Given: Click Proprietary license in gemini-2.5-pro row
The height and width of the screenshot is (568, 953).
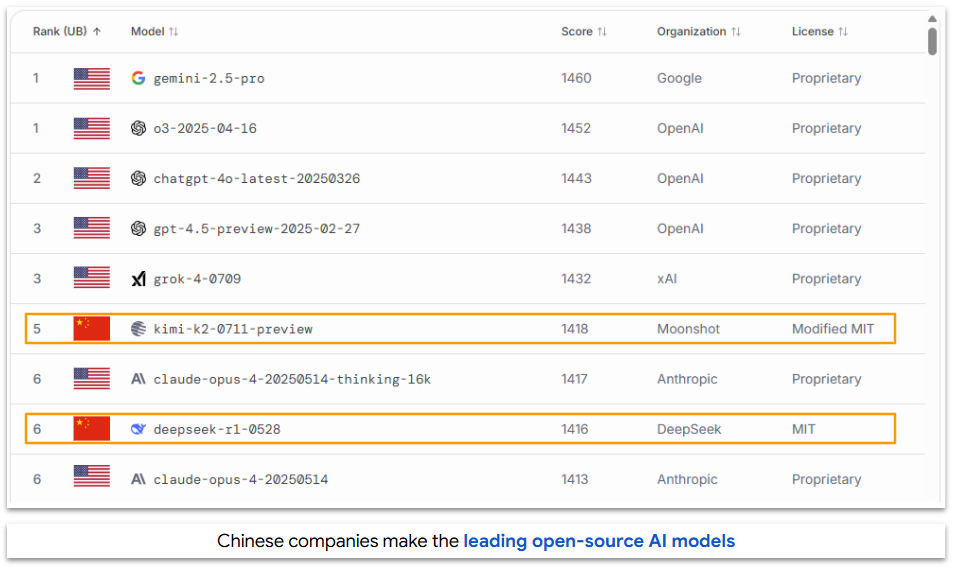Looking at the screenshot, I should point(827,78).
